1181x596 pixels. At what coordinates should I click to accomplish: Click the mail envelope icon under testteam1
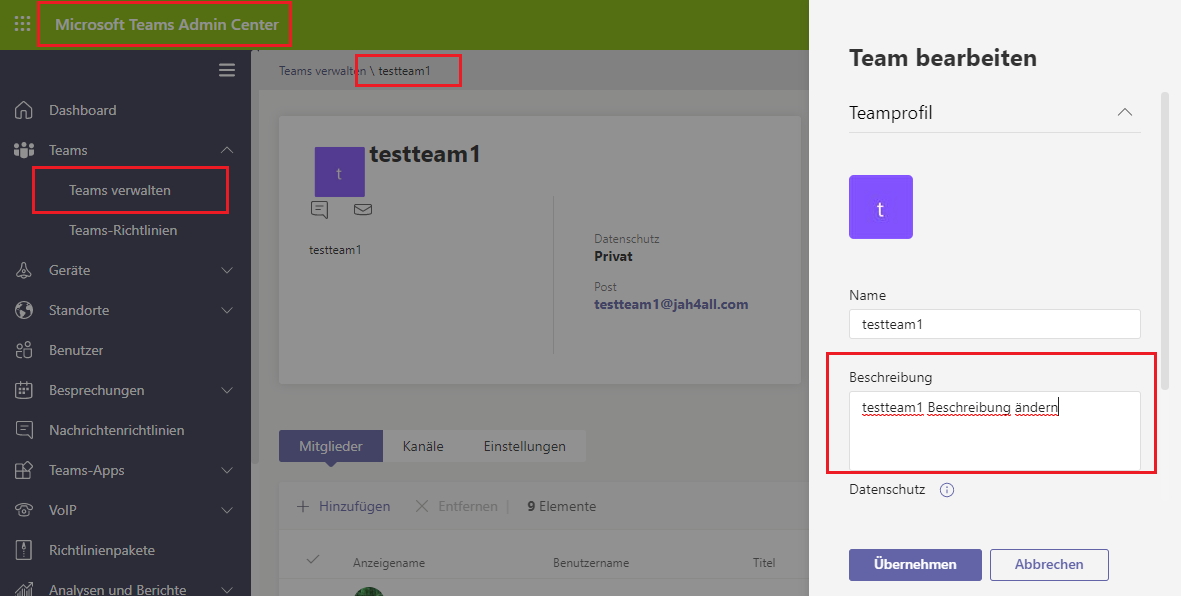[x=363, y=209]
